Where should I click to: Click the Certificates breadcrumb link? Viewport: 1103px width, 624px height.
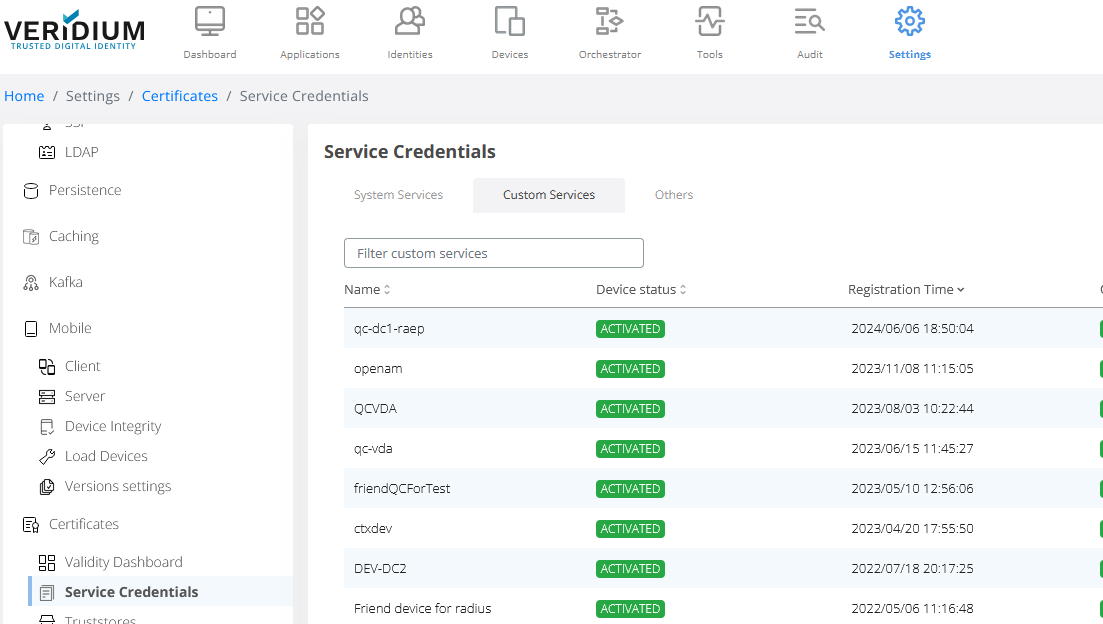pos(180,96)
